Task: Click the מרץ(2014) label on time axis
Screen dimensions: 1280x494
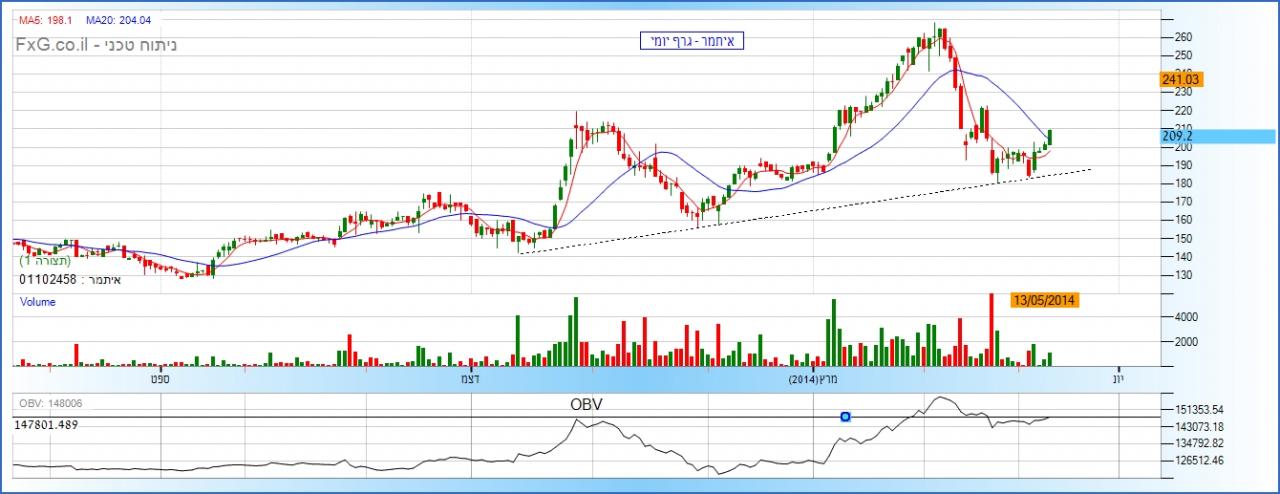Action: [811, 379]
